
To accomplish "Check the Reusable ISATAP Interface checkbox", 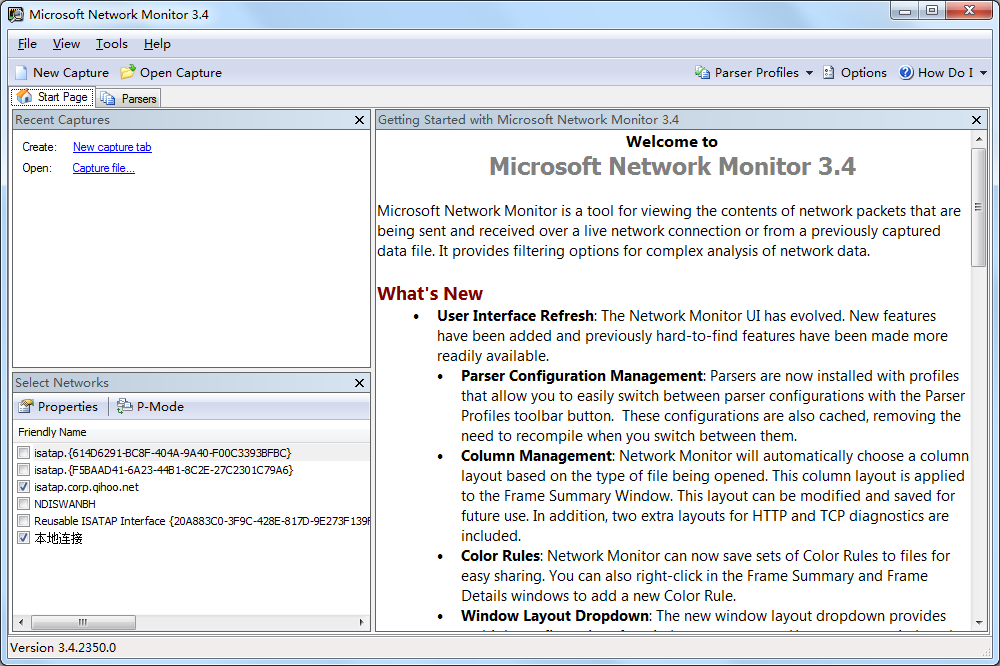I will [x=24, y=521].
